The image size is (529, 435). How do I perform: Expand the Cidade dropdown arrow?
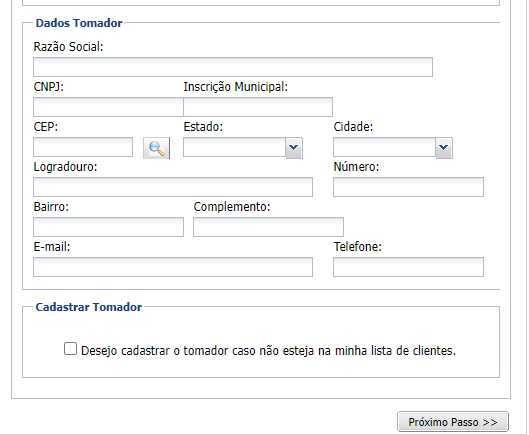click(444, 148)
